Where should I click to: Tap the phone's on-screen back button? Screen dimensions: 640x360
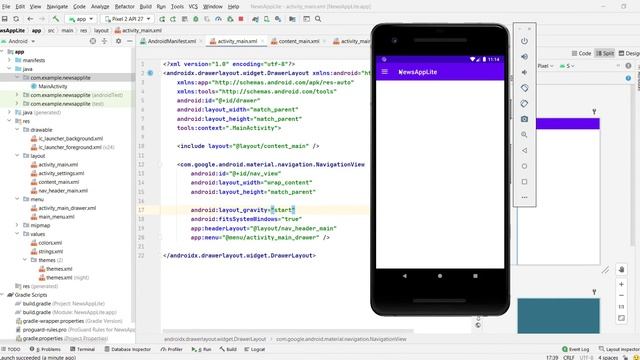404,276
